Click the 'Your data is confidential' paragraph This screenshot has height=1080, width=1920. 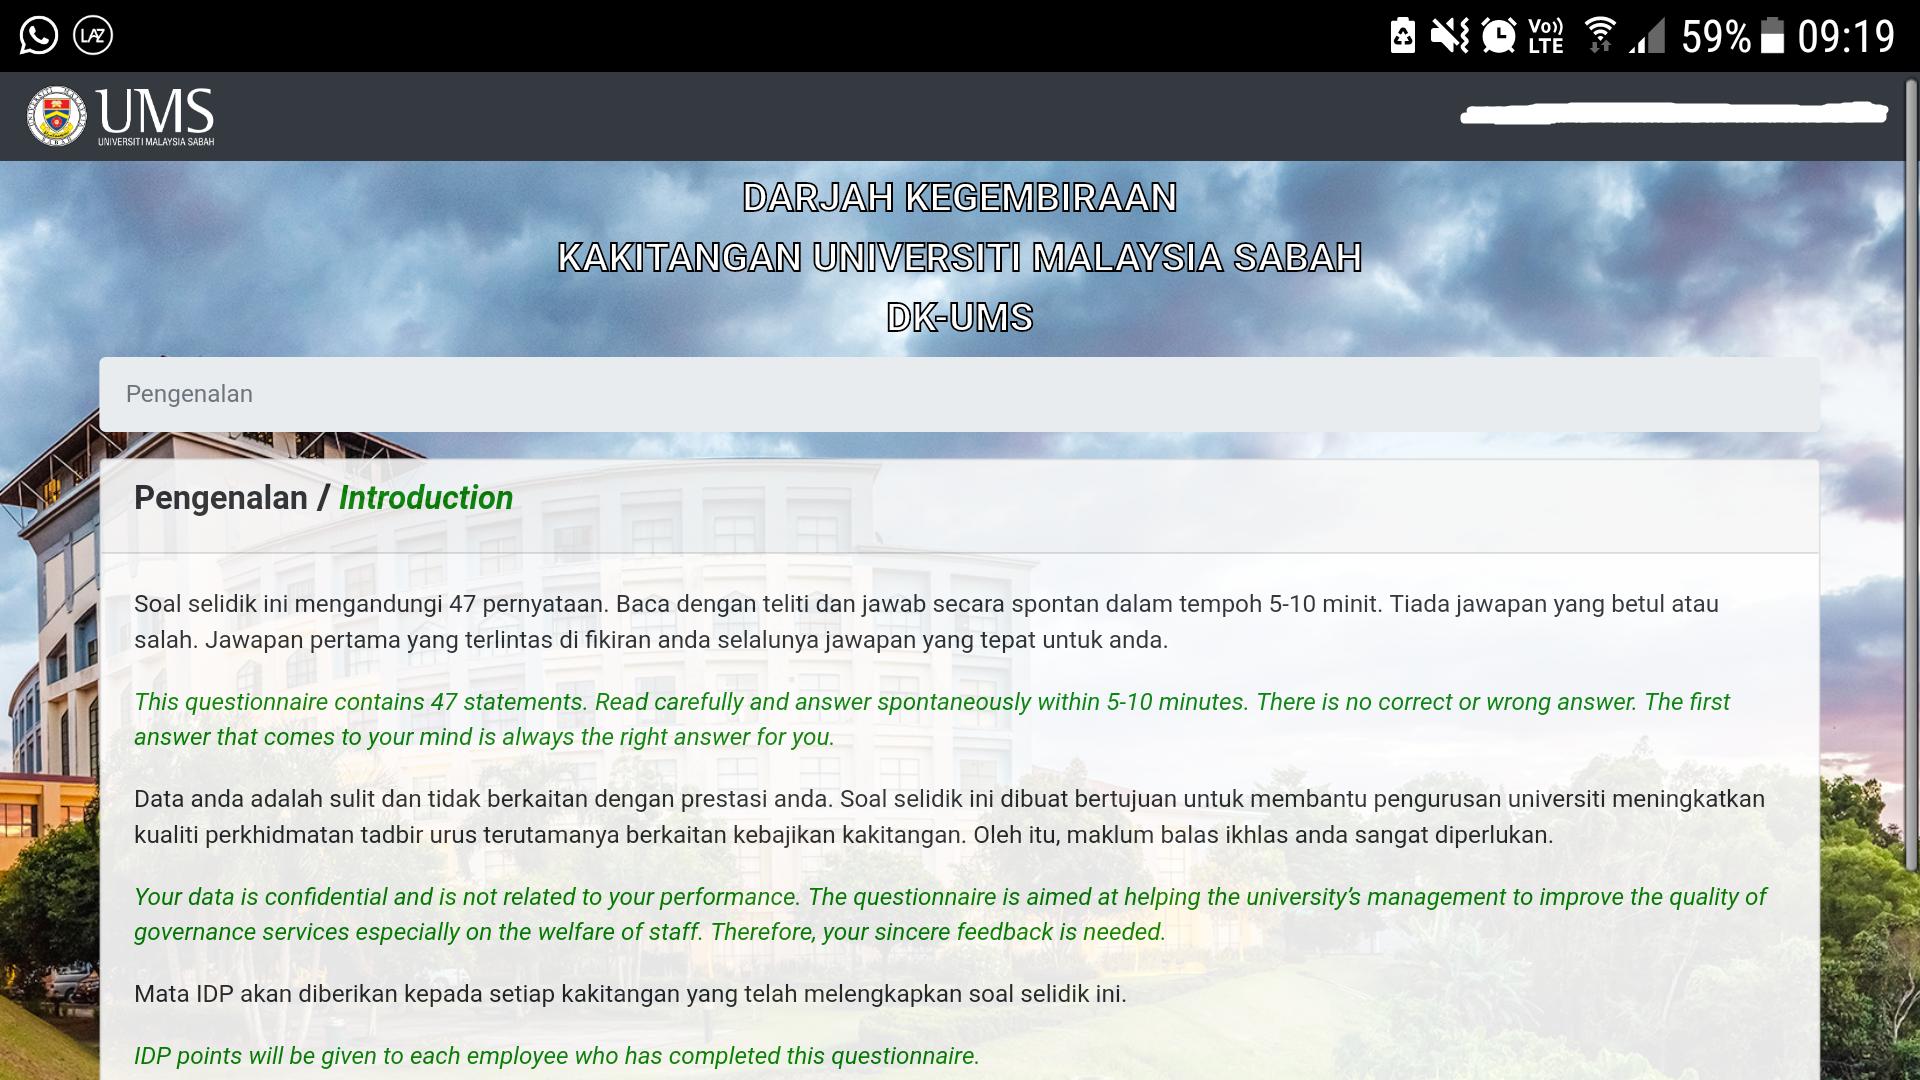(x=950, y=914)
